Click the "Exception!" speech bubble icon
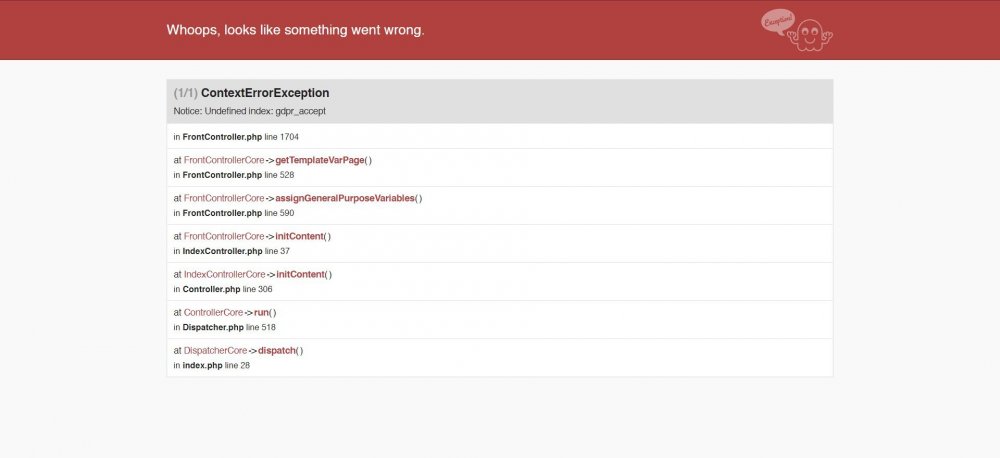 [777, 22]
